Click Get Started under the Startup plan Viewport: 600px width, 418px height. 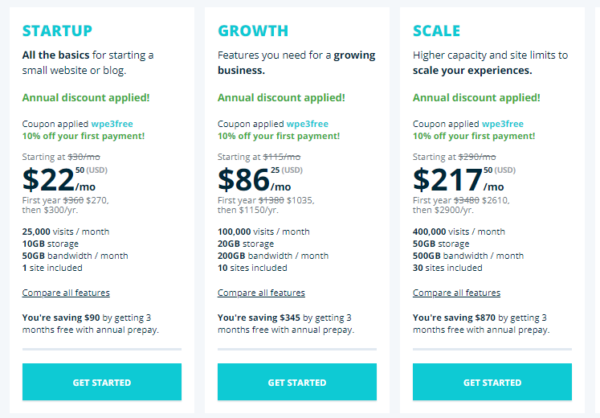(101, 382)
